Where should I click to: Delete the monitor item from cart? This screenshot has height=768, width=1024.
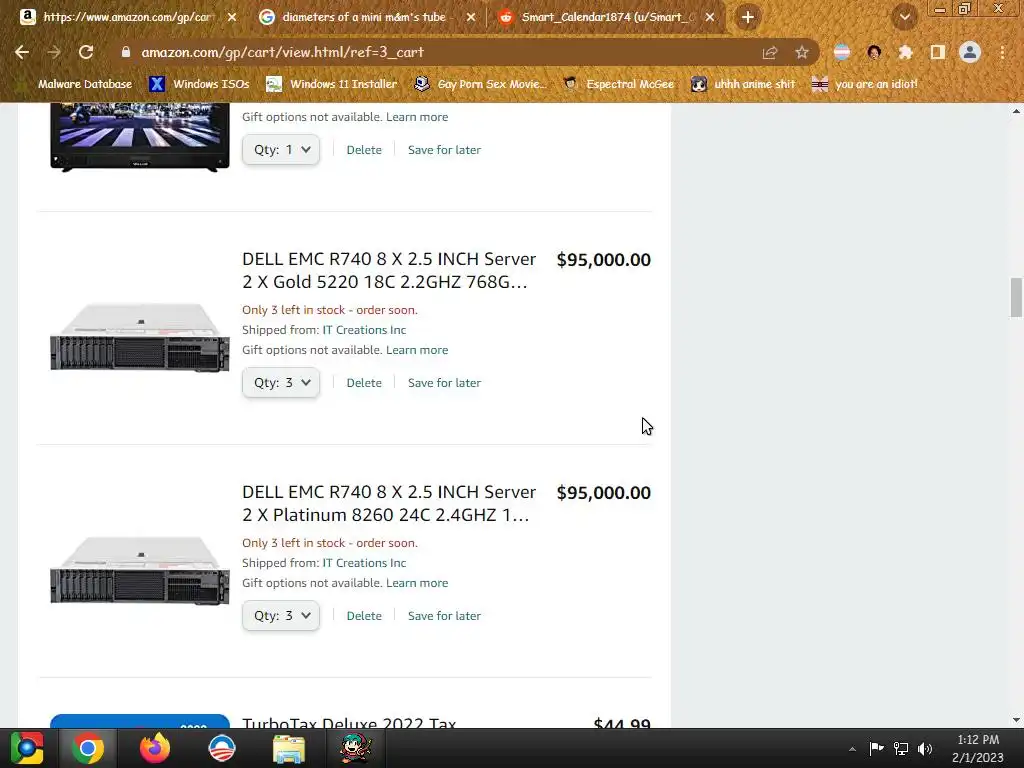(364, 150)
